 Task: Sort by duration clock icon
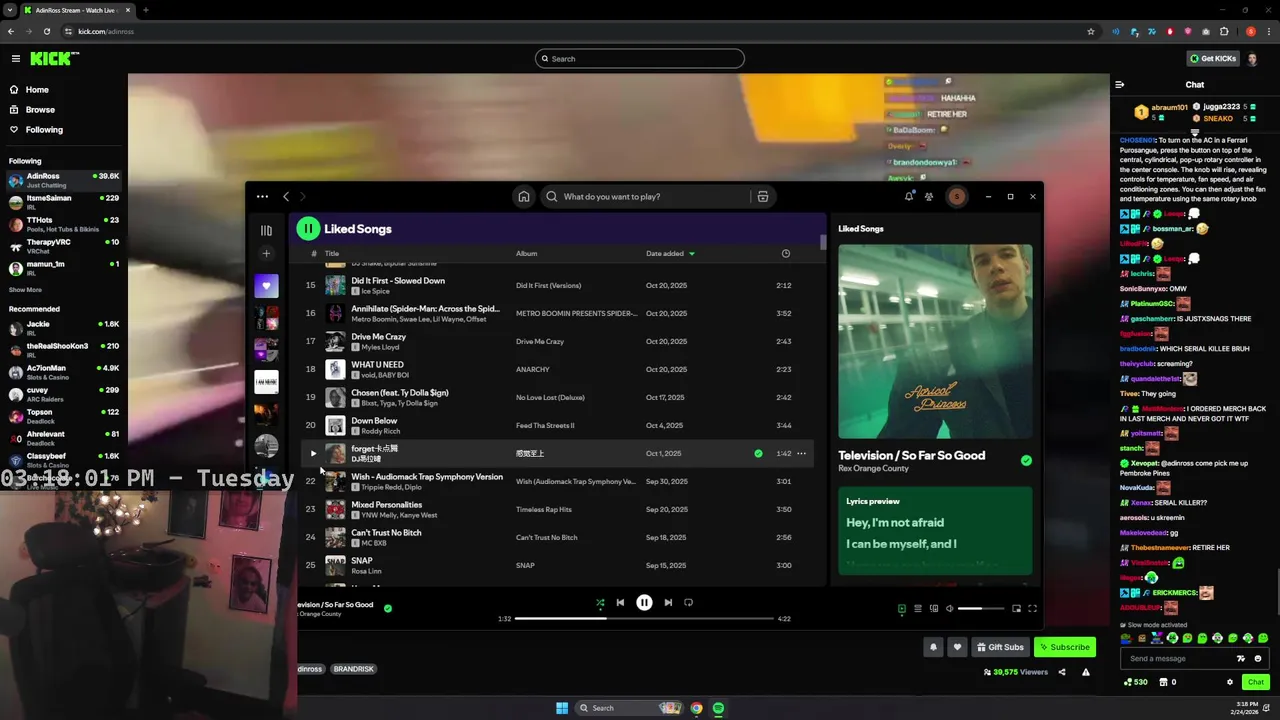pyautogui.click(x=785, y=254)
